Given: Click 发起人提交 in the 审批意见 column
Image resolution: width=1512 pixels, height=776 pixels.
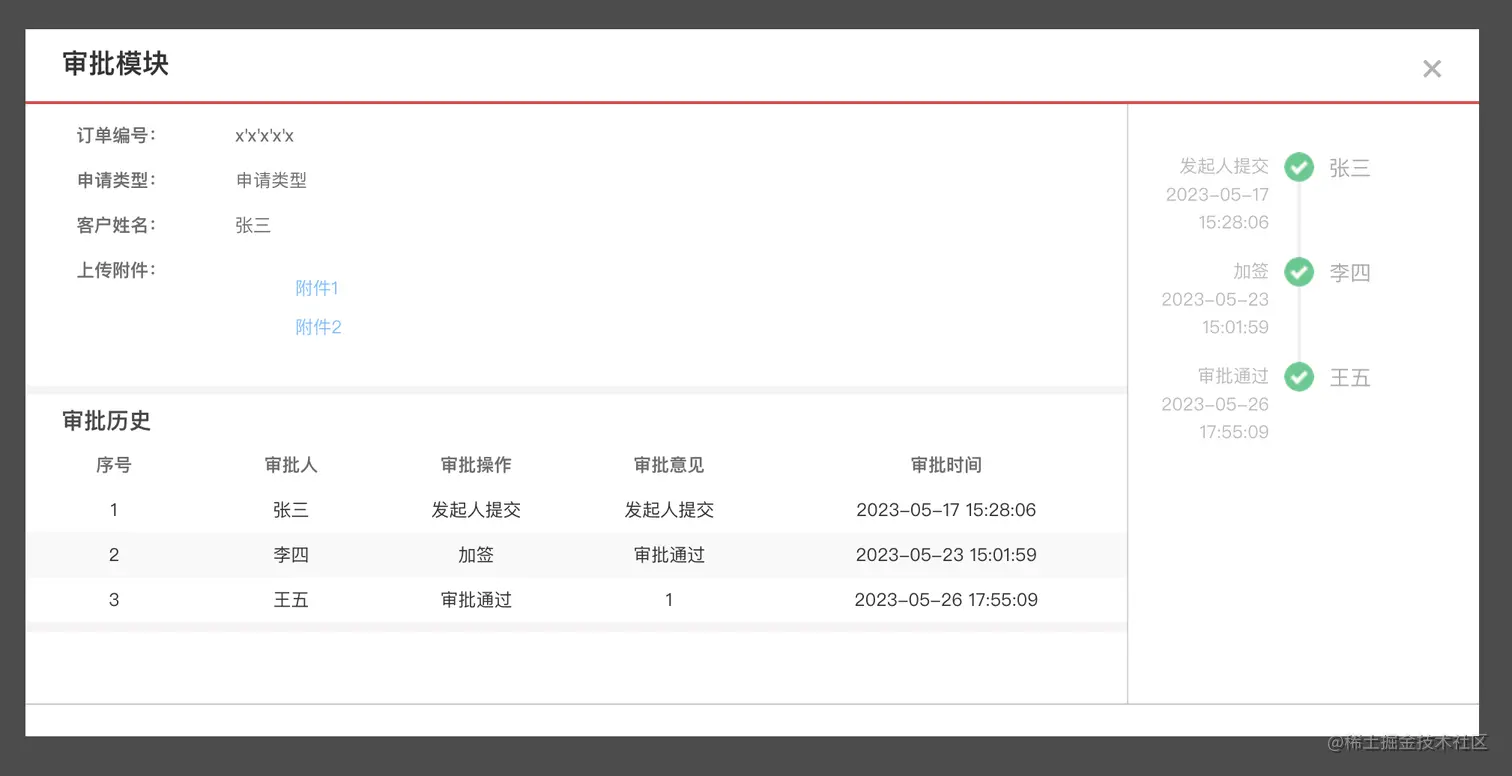Looking at the screenshot, I should [x=669, y=510].
